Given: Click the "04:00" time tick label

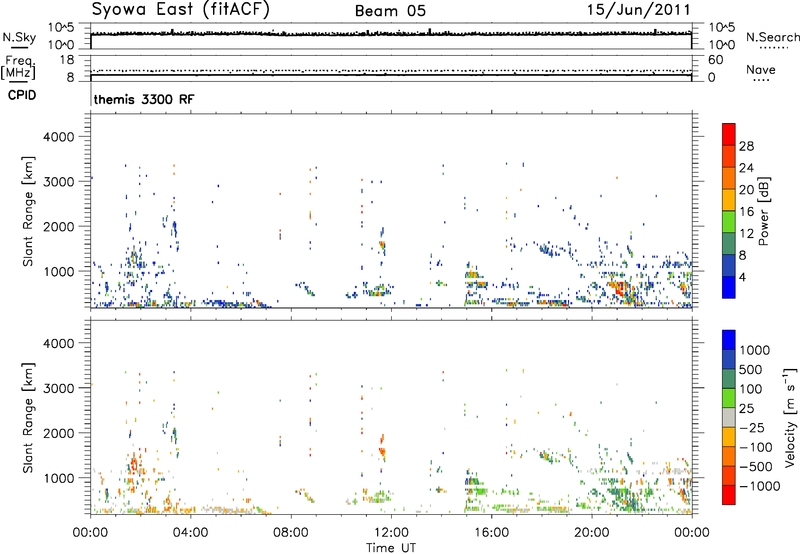Looking at the screenshot, I should coord(190,533).
